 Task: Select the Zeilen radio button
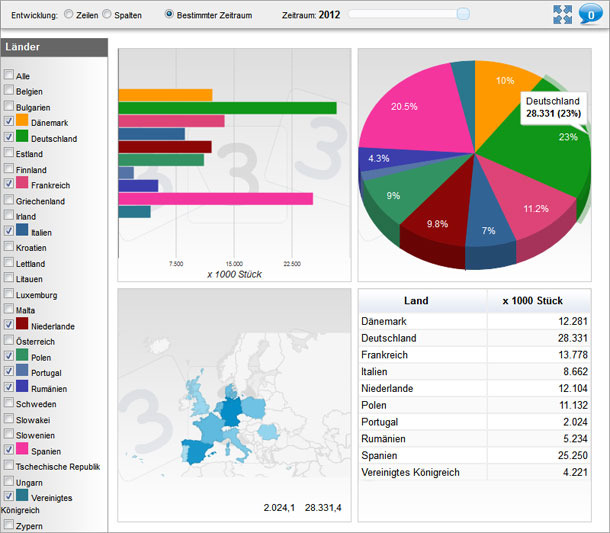[x=68, y=14]
